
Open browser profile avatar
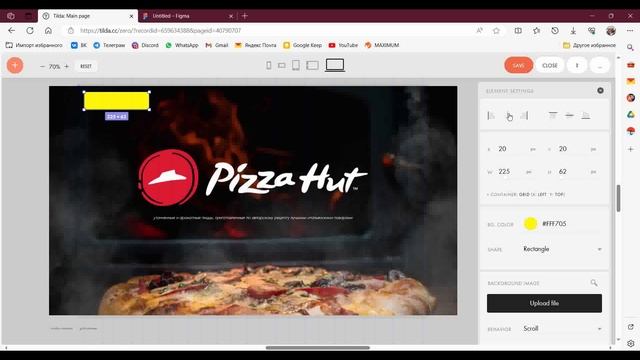click(x=611, y=31)
